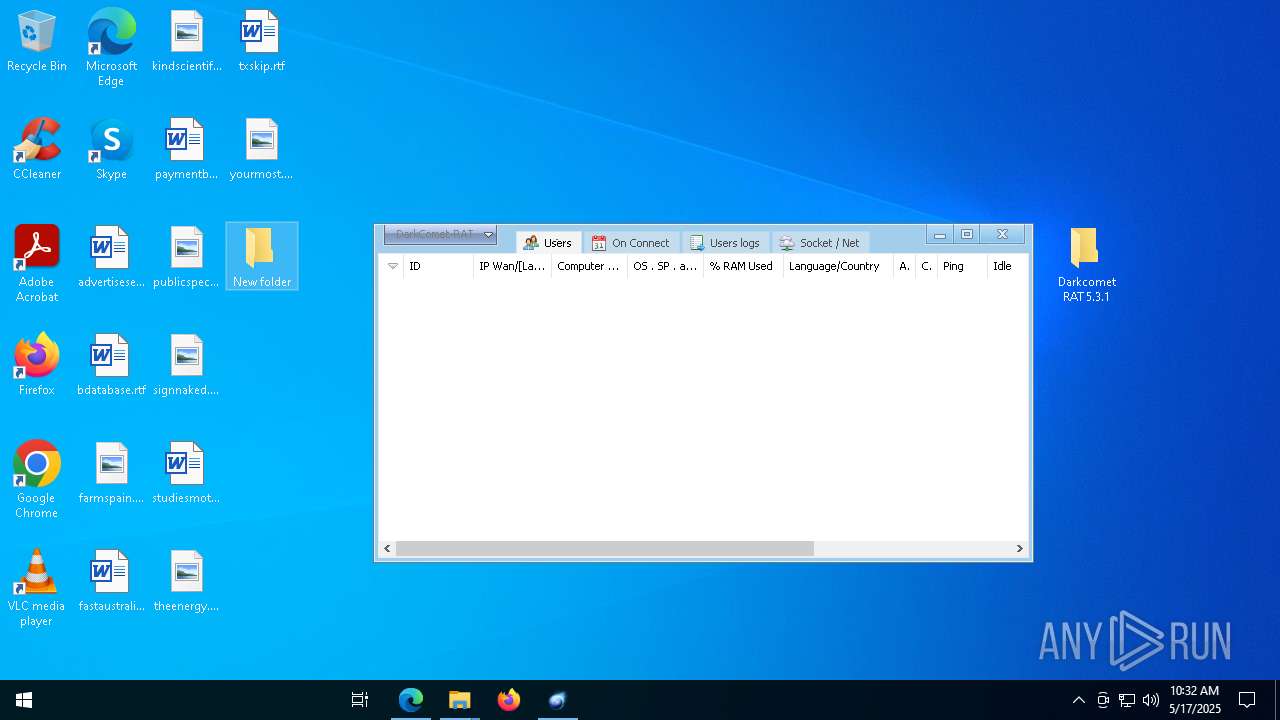Screen dimensions: 1280x720
Task: Open the notification center icon
Action: coord(1247,700)
